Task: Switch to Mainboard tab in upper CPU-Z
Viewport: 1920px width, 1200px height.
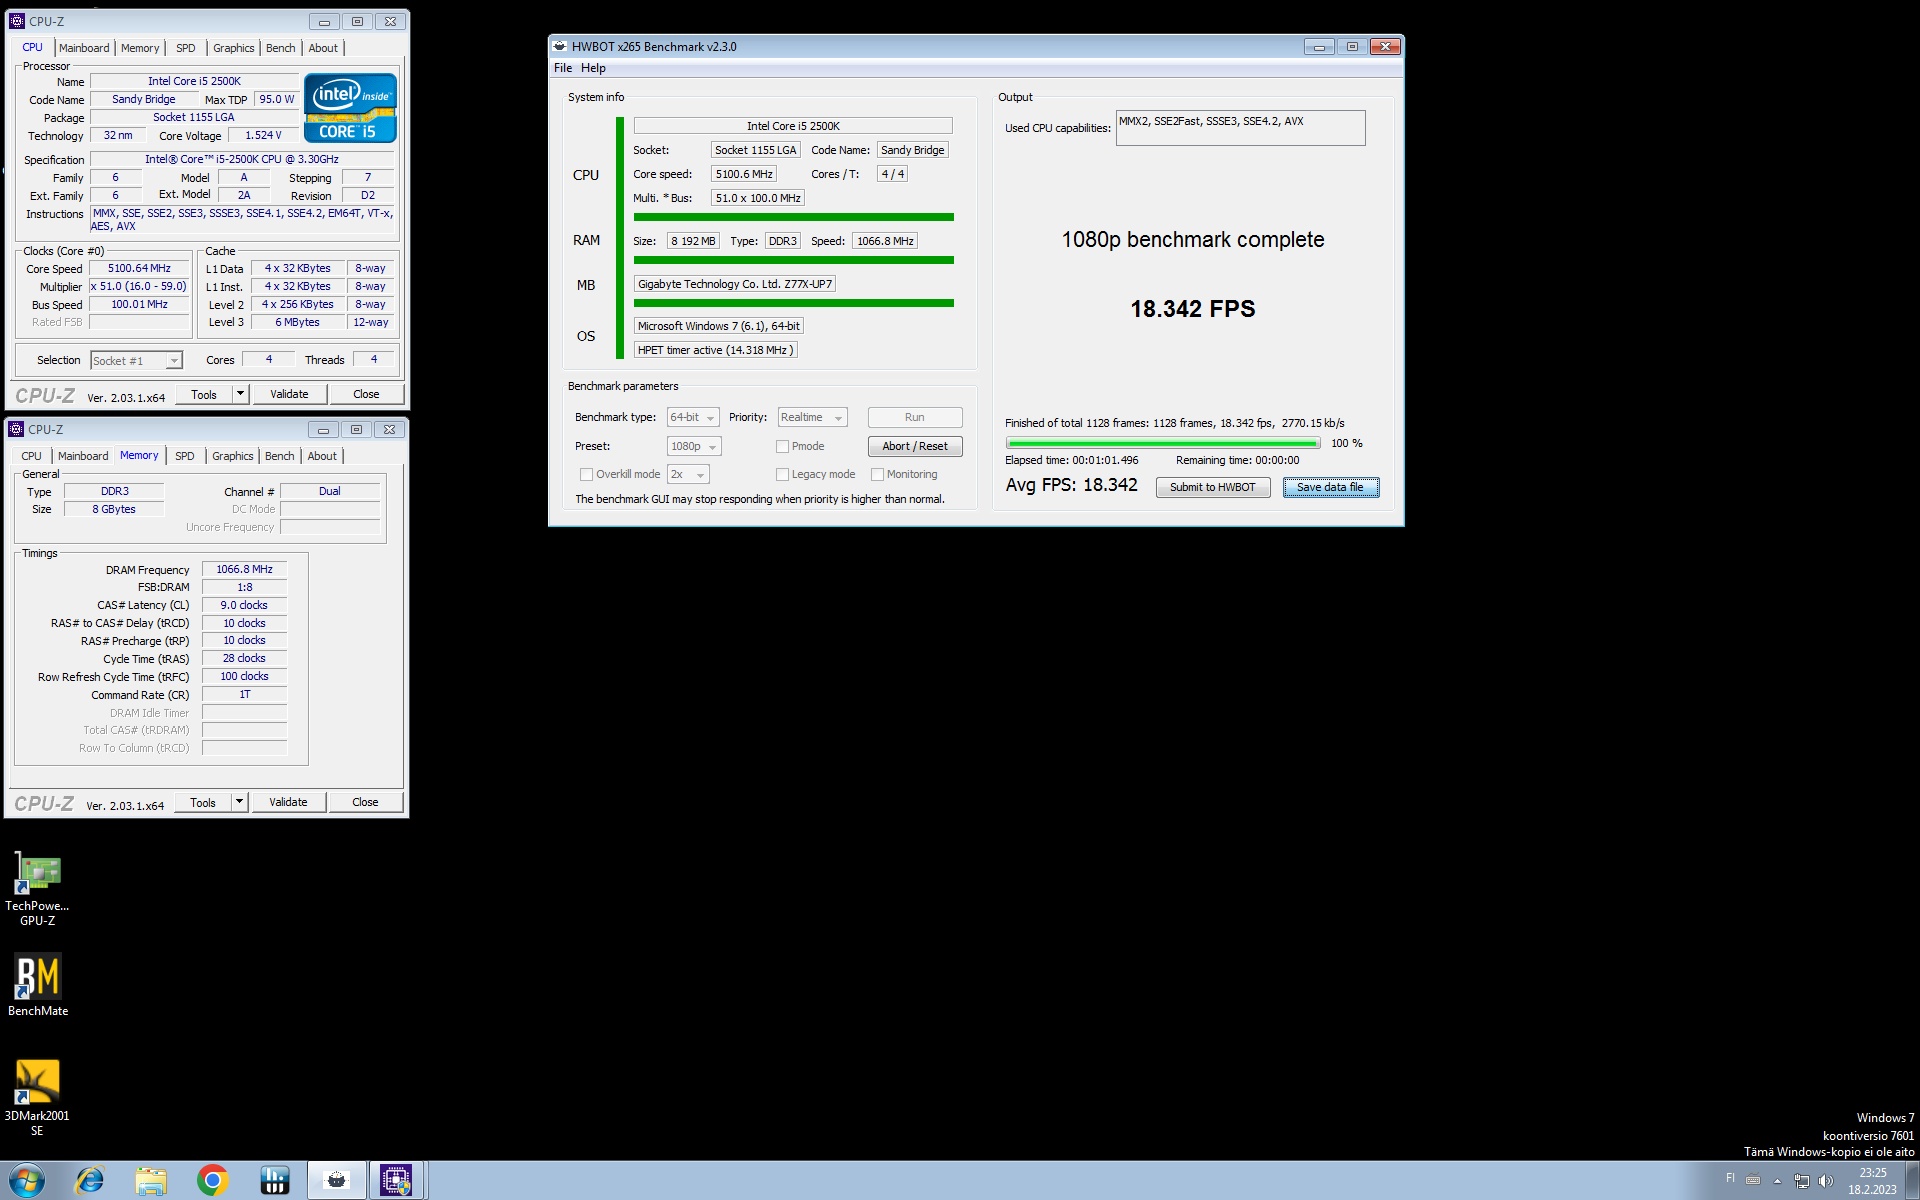Action: pos(84,48)
